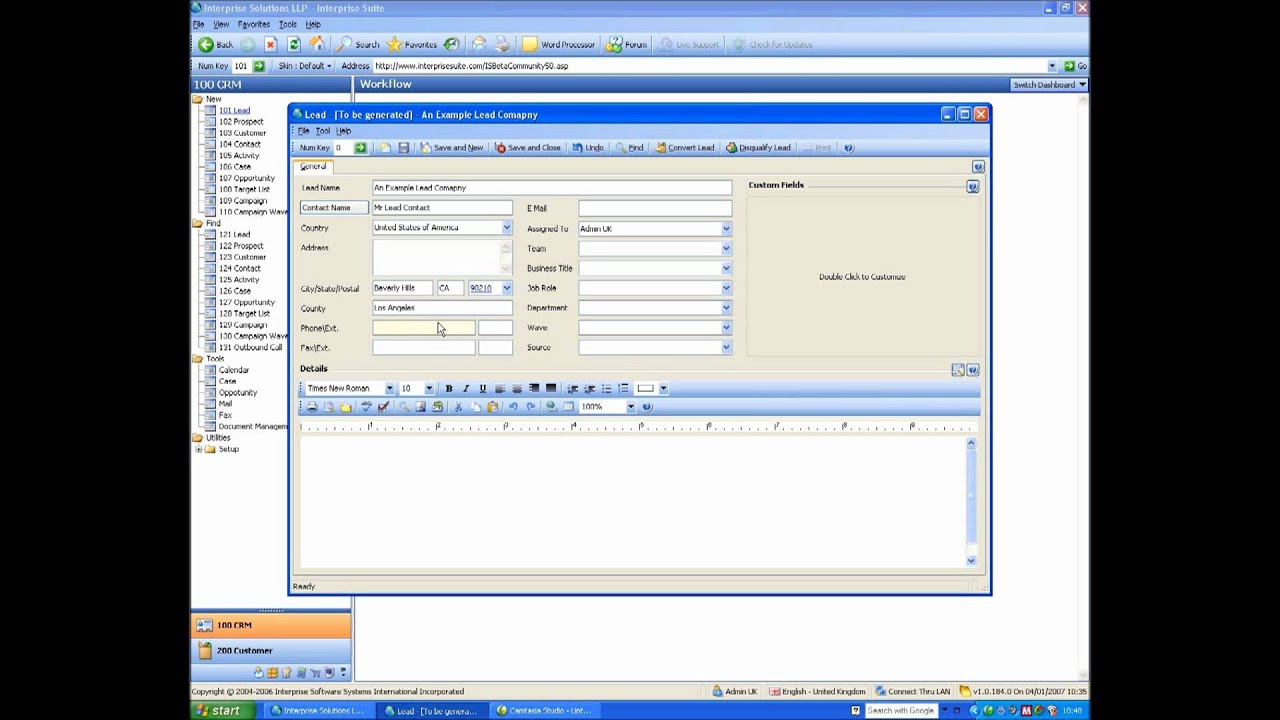Open 102 Prospect under New in sidebar
This screenshot has height=720, width=1280.
tap(241, 122)
